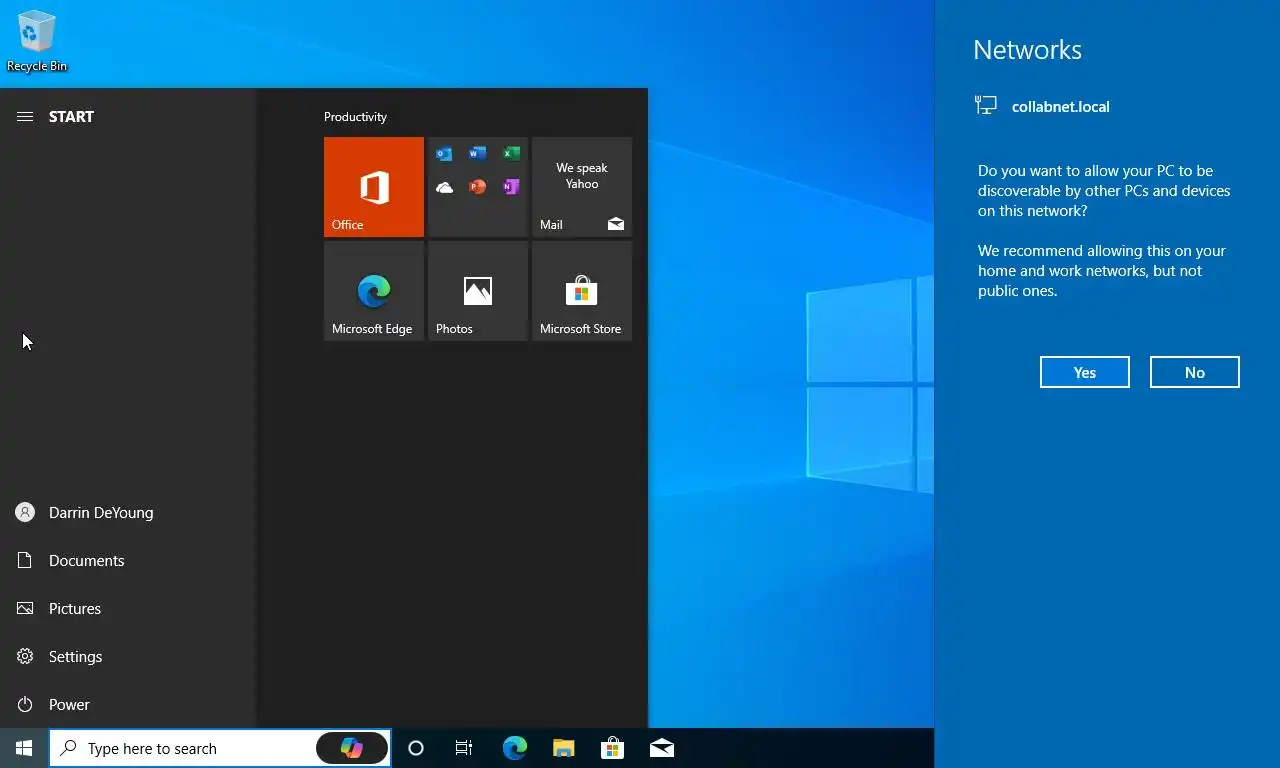
Task: Open Pictures from Start menu
Action: [128, 609]
